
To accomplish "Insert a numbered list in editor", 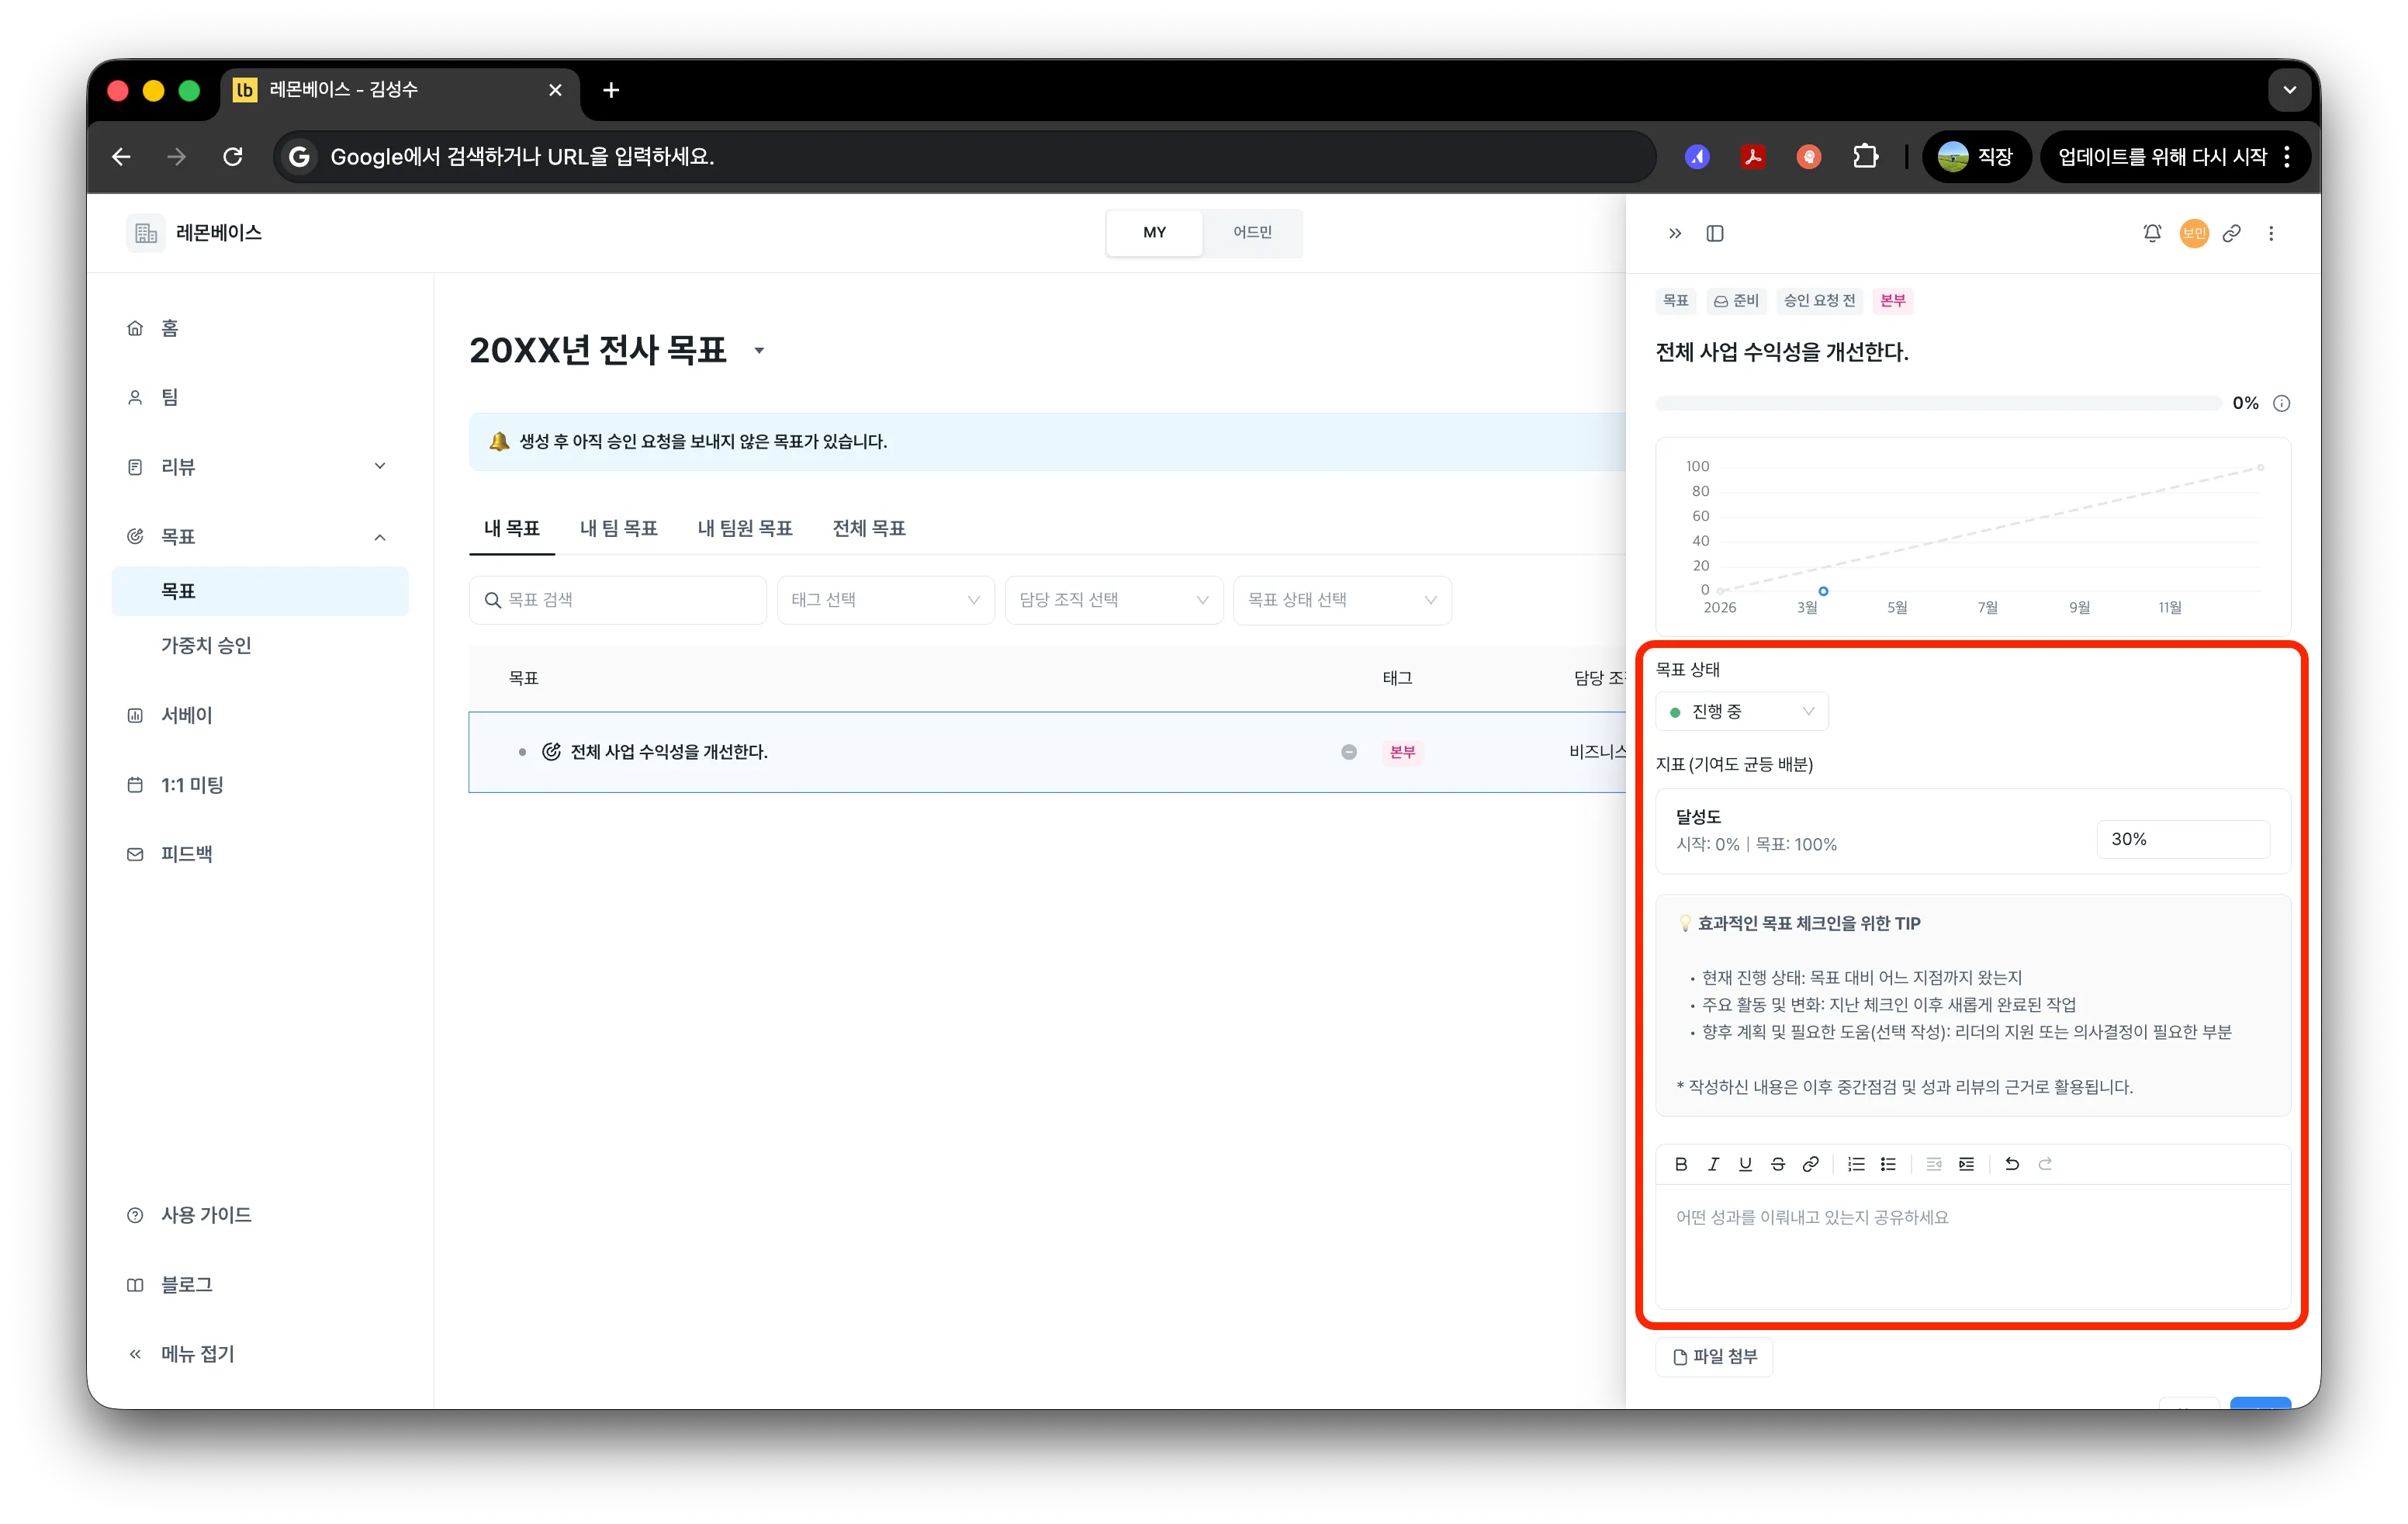I will pyautogui.click(x=1856, y=1163).
